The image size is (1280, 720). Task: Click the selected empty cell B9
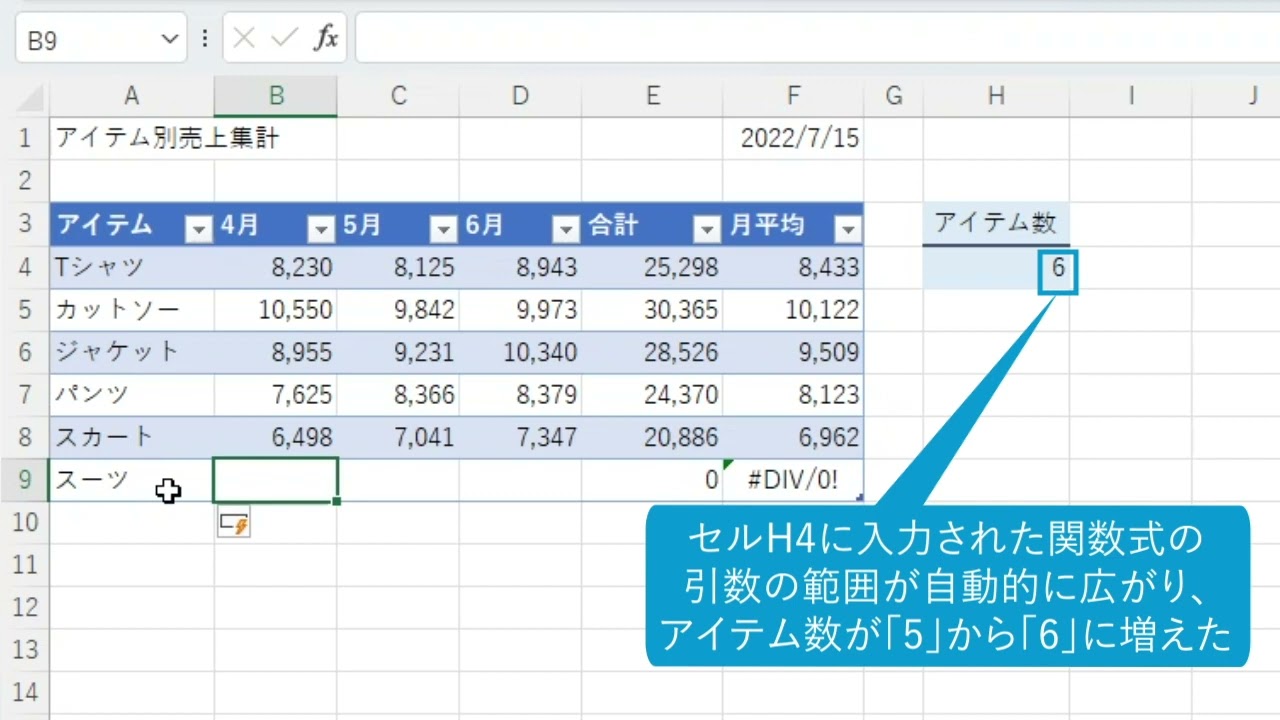pyautogui.click(x=276, y=480)
